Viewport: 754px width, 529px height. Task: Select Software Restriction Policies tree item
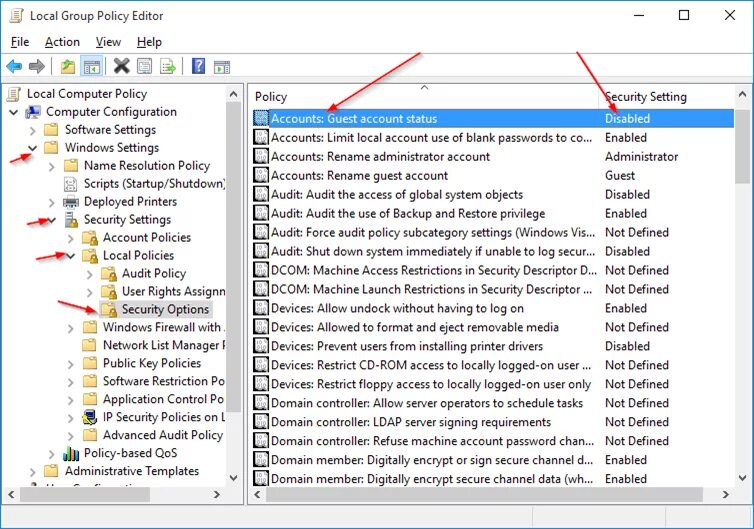click(163, 381)
